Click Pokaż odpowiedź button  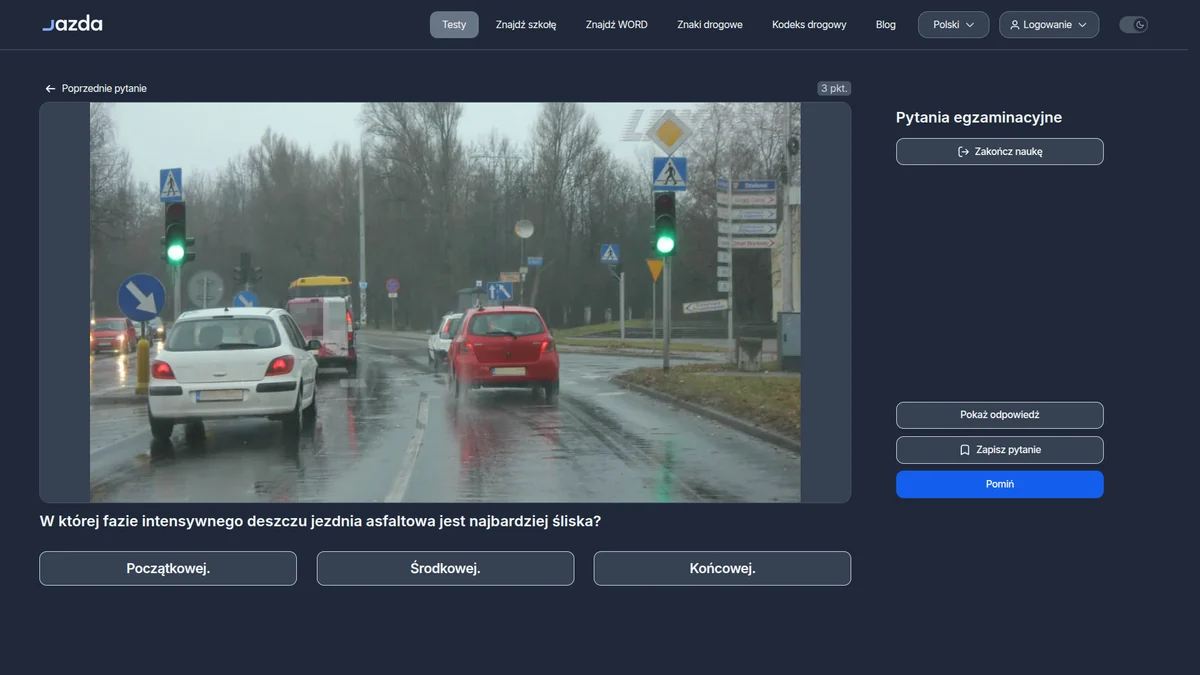[x=1000, y=415]
